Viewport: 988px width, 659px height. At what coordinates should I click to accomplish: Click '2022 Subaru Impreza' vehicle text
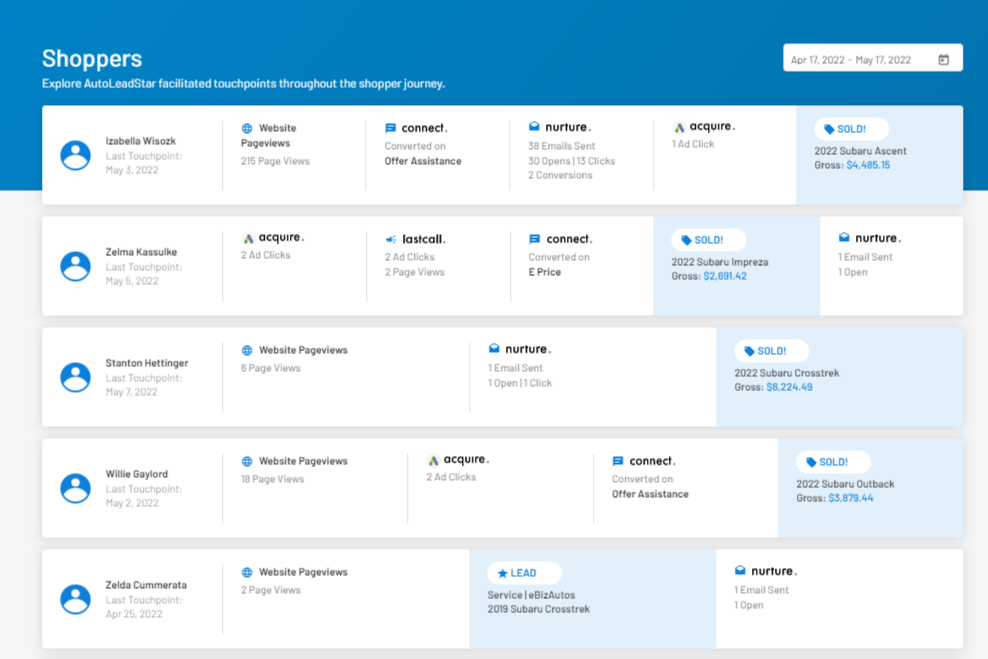720,262
